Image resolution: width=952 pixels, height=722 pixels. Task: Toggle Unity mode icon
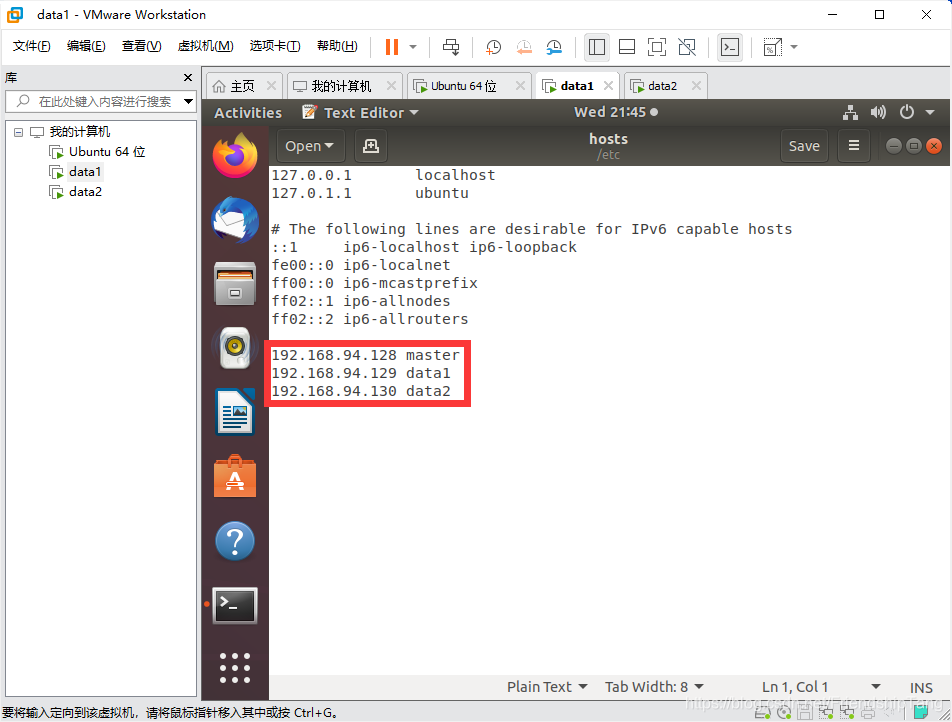(687, 47)
